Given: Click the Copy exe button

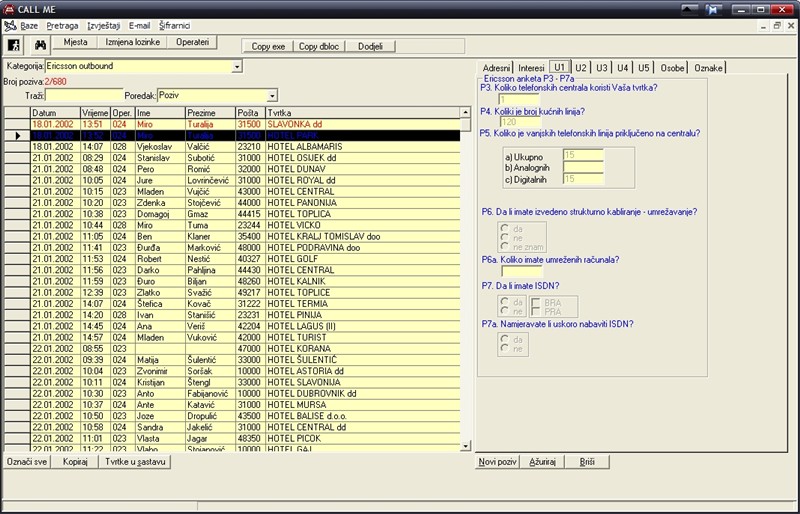Looking at the screenshot, I should point(268,46).
